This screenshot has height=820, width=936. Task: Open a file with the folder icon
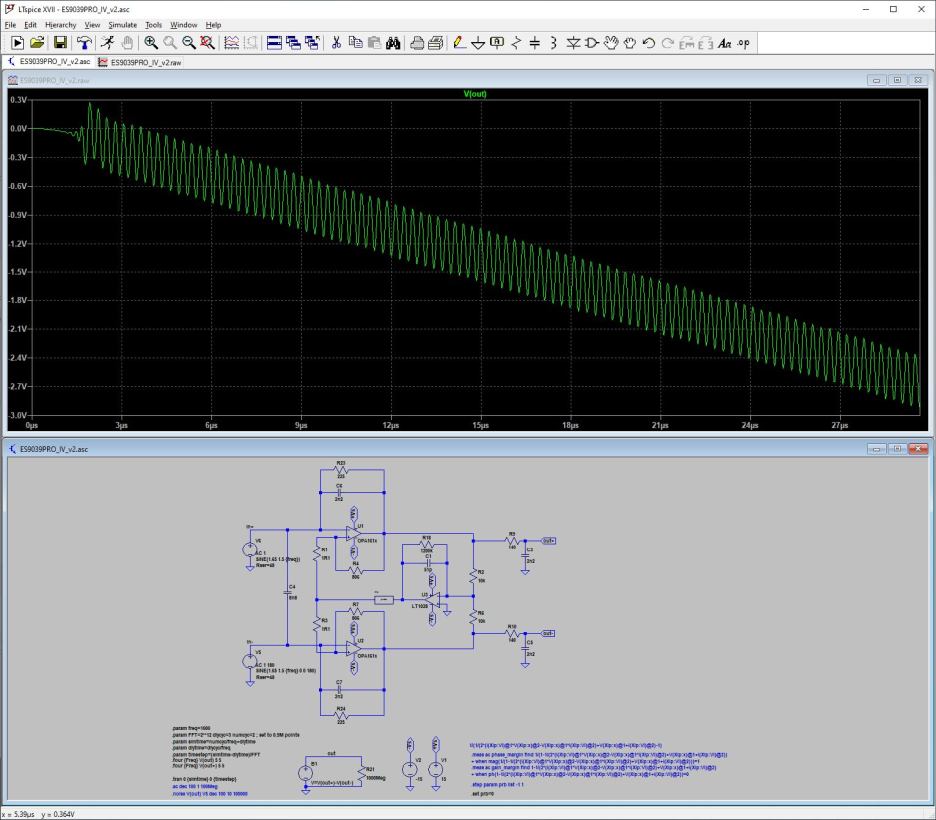[x=37, y=43]
